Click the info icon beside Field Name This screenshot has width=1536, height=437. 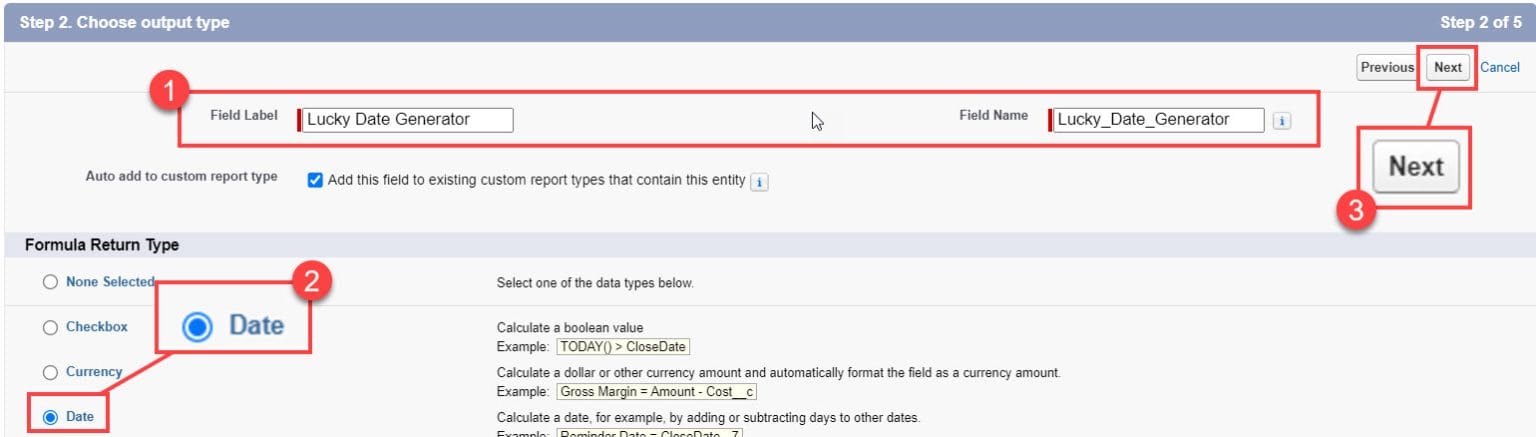(1283, 121)
